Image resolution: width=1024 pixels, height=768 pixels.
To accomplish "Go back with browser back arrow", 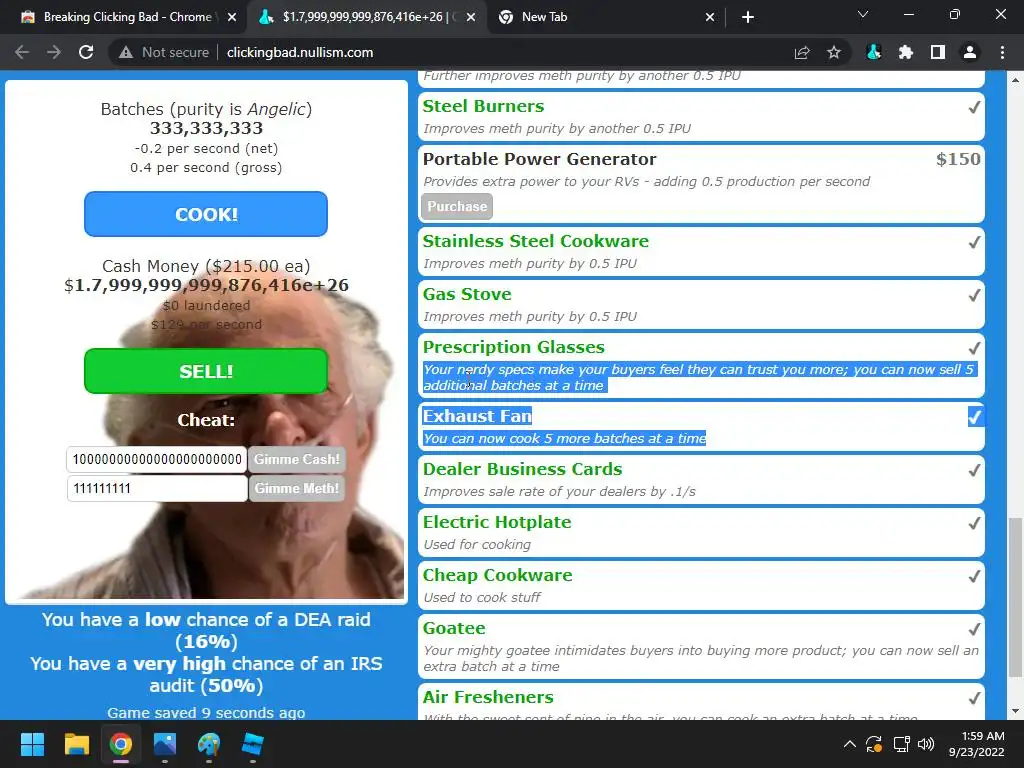I will 22,52.
